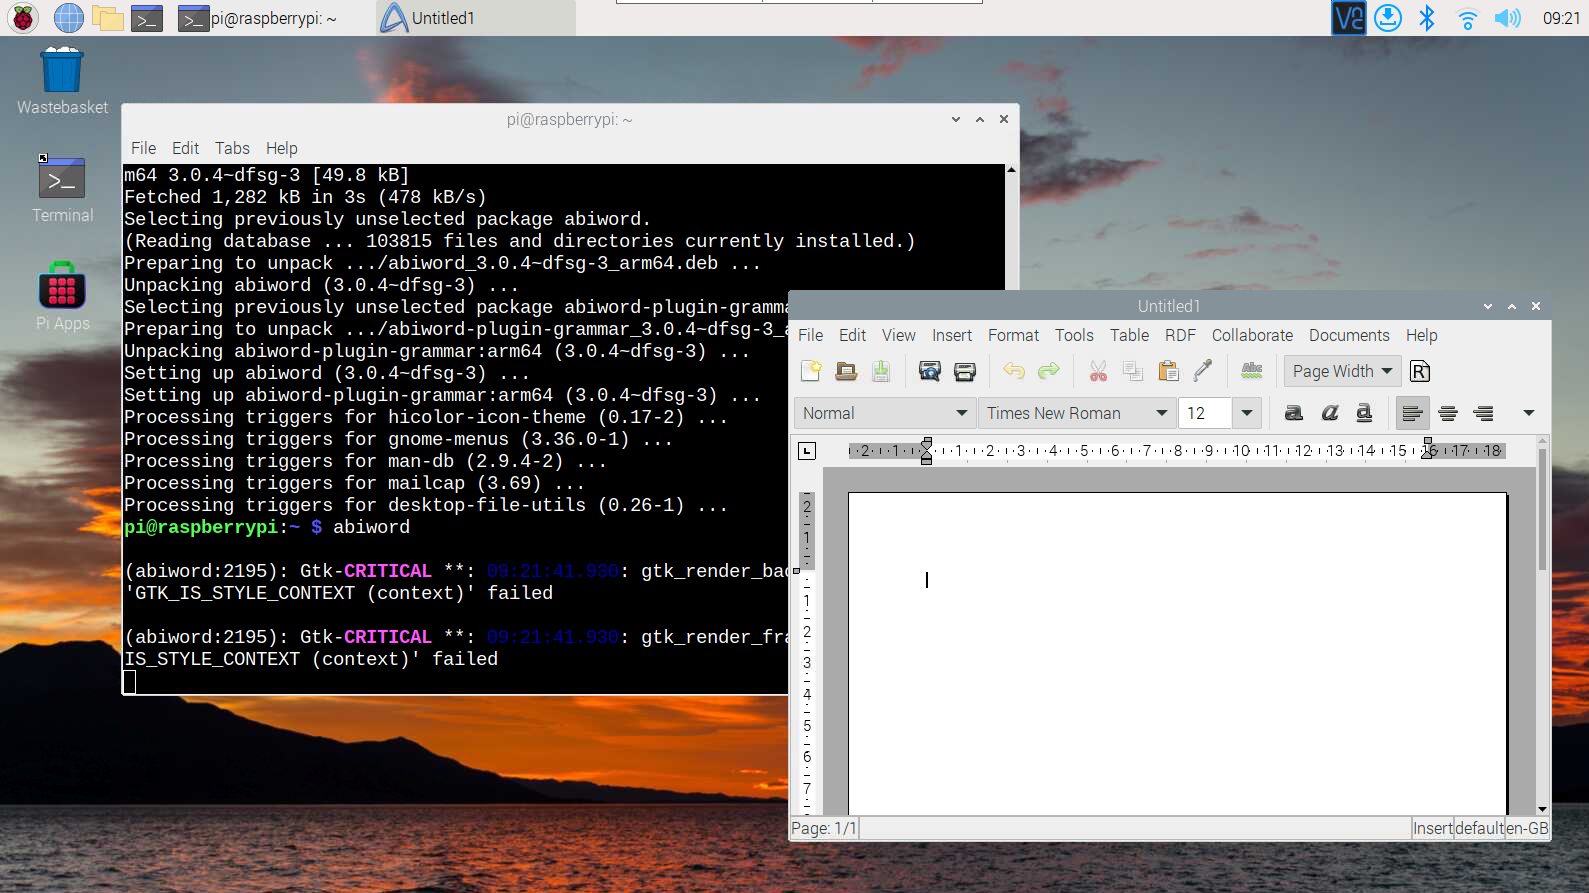
Task: Enable right alignment
Action: click(x=1483, y=413)
